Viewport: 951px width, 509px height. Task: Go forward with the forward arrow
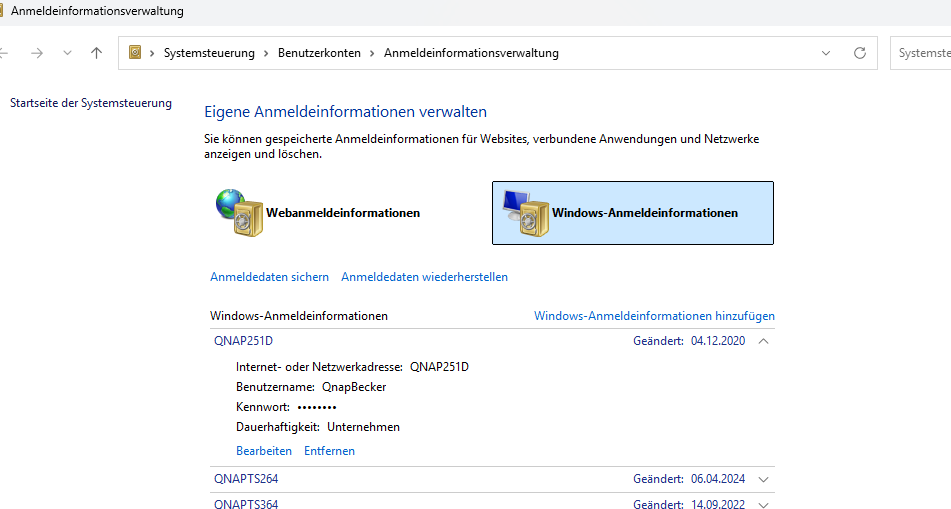(x=37, y=53)
